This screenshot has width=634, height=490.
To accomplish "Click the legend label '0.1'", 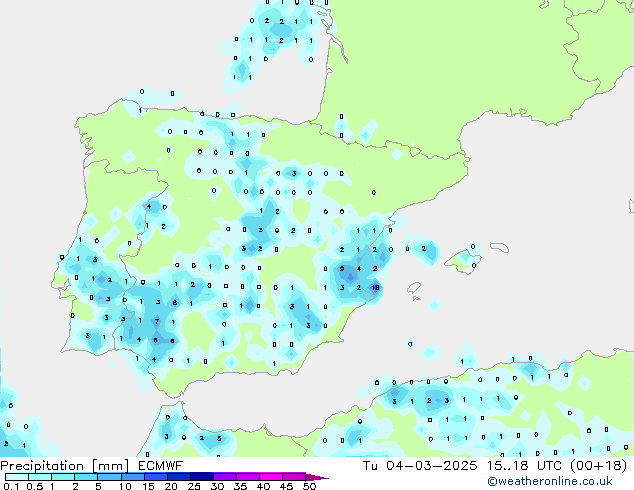I will 11,486.
